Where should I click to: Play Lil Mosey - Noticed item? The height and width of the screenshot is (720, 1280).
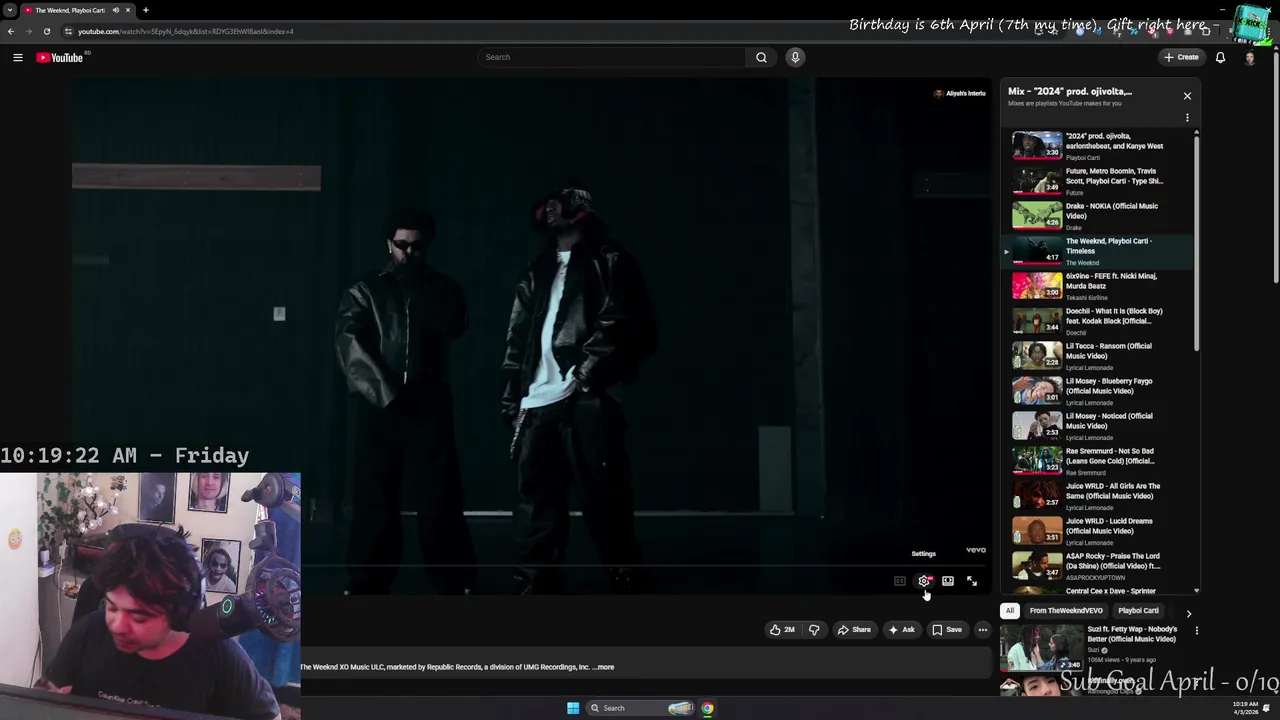point(1098,426)
